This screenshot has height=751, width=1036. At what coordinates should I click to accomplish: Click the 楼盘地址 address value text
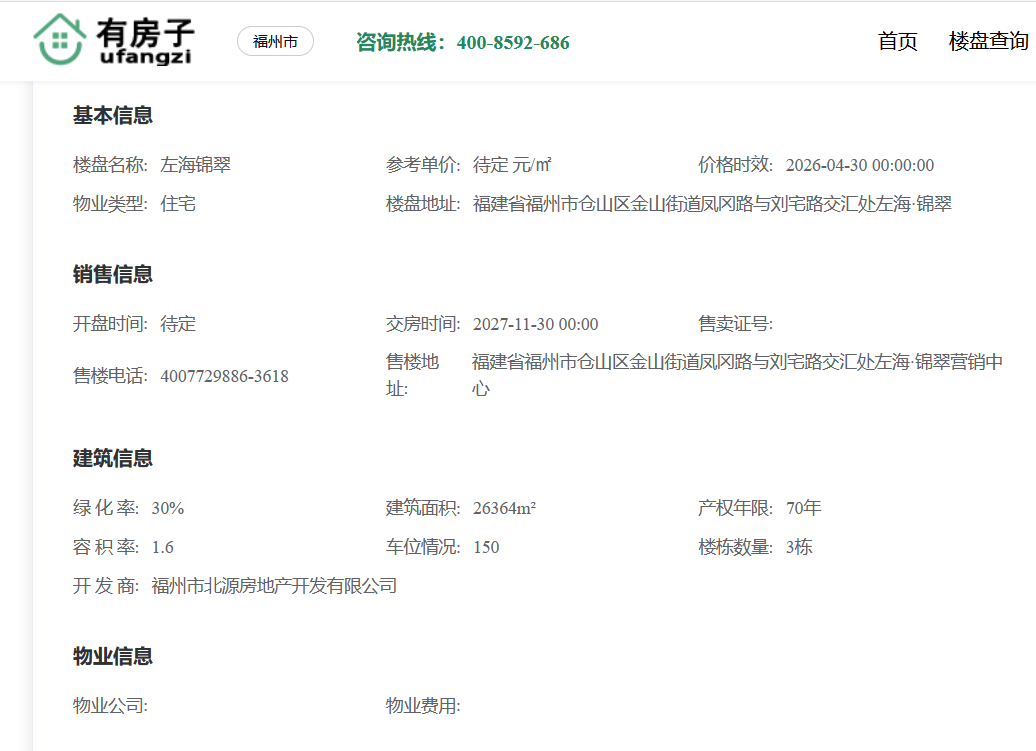712,204
